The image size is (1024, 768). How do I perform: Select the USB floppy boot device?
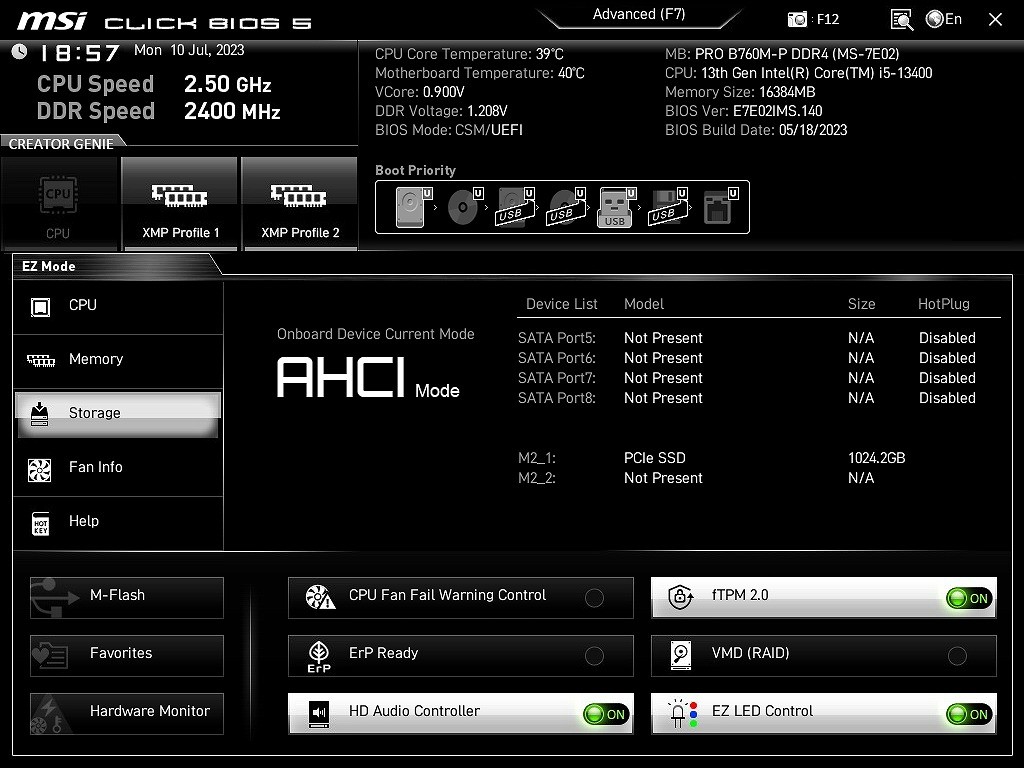(667, 207)
